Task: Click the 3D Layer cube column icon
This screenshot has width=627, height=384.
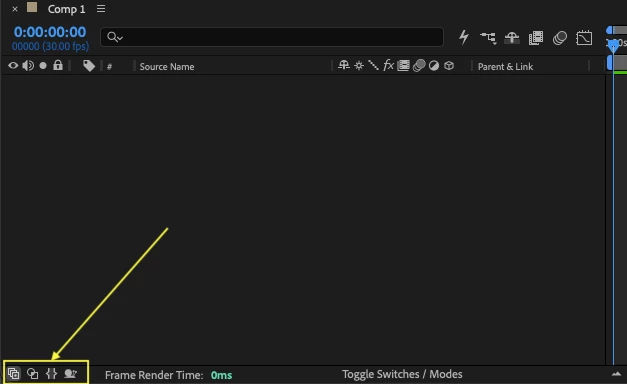Action: [449, 66]
